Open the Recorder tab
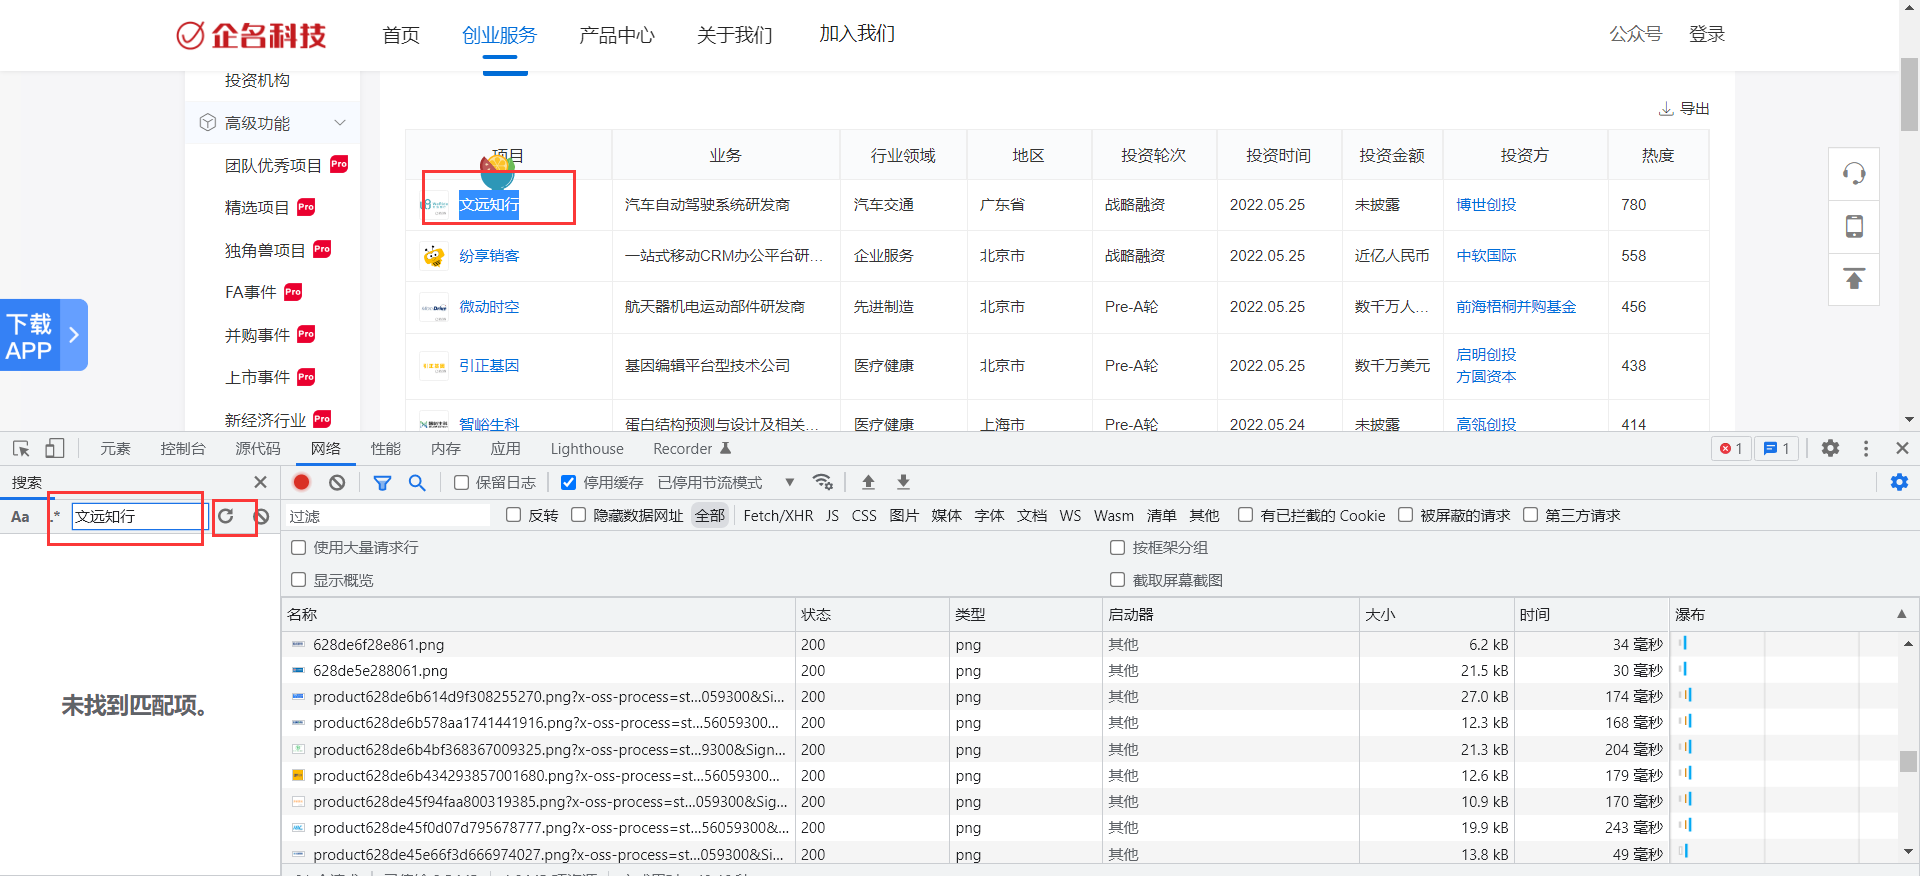This screenshot has width=1920, height=876. pos(692,449)
